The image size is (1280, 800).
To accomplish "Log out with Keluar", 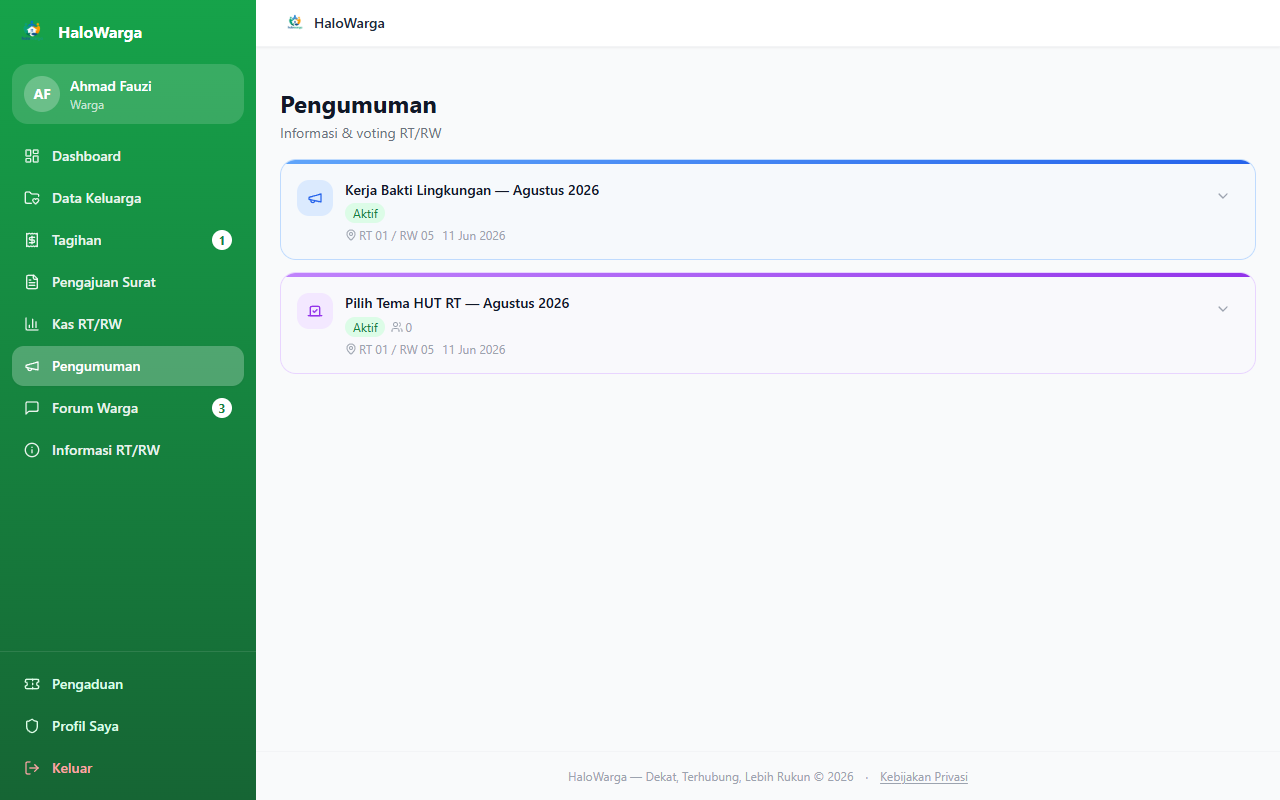I will (x=128, y=768).
